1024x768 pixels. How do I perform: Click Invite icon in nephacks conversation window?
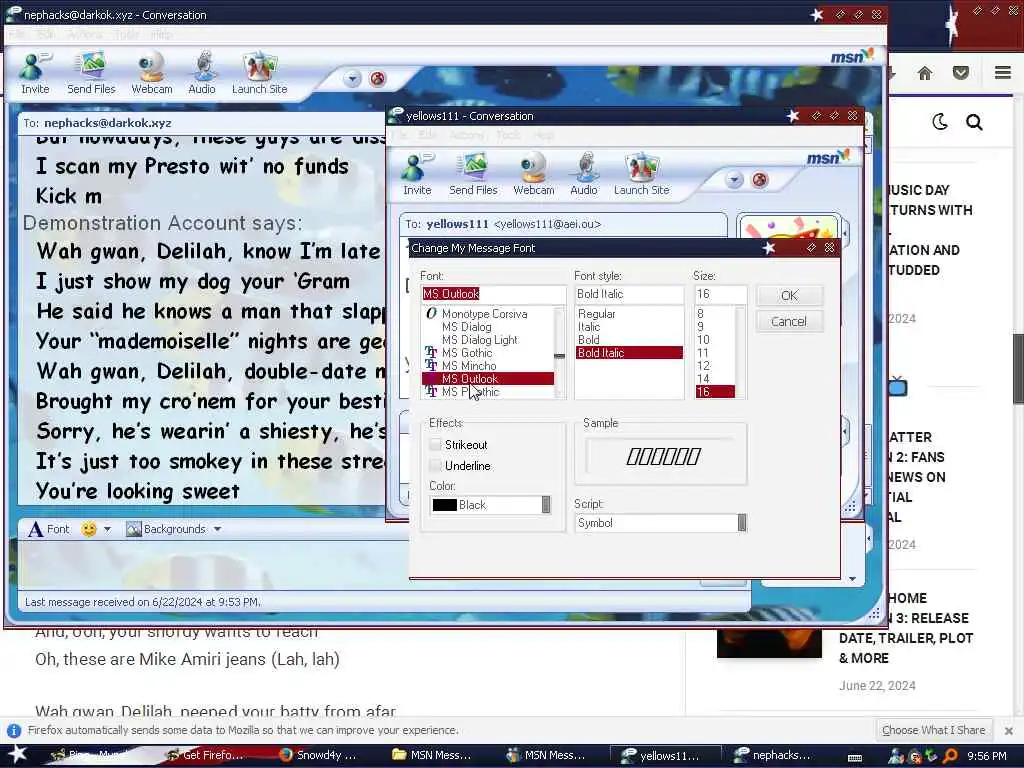(x=35, y=72)
